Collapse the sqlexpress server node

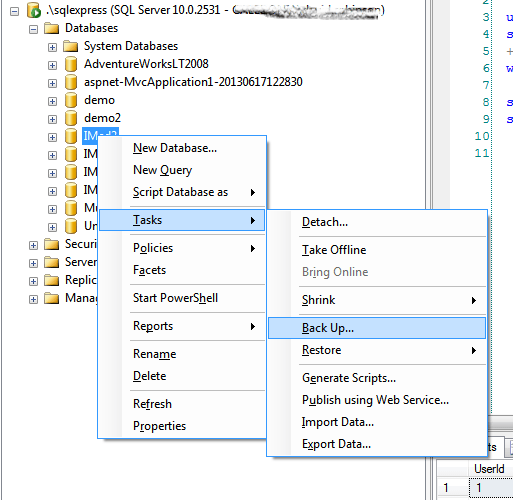pyautogui.click(x=14, y=12)
